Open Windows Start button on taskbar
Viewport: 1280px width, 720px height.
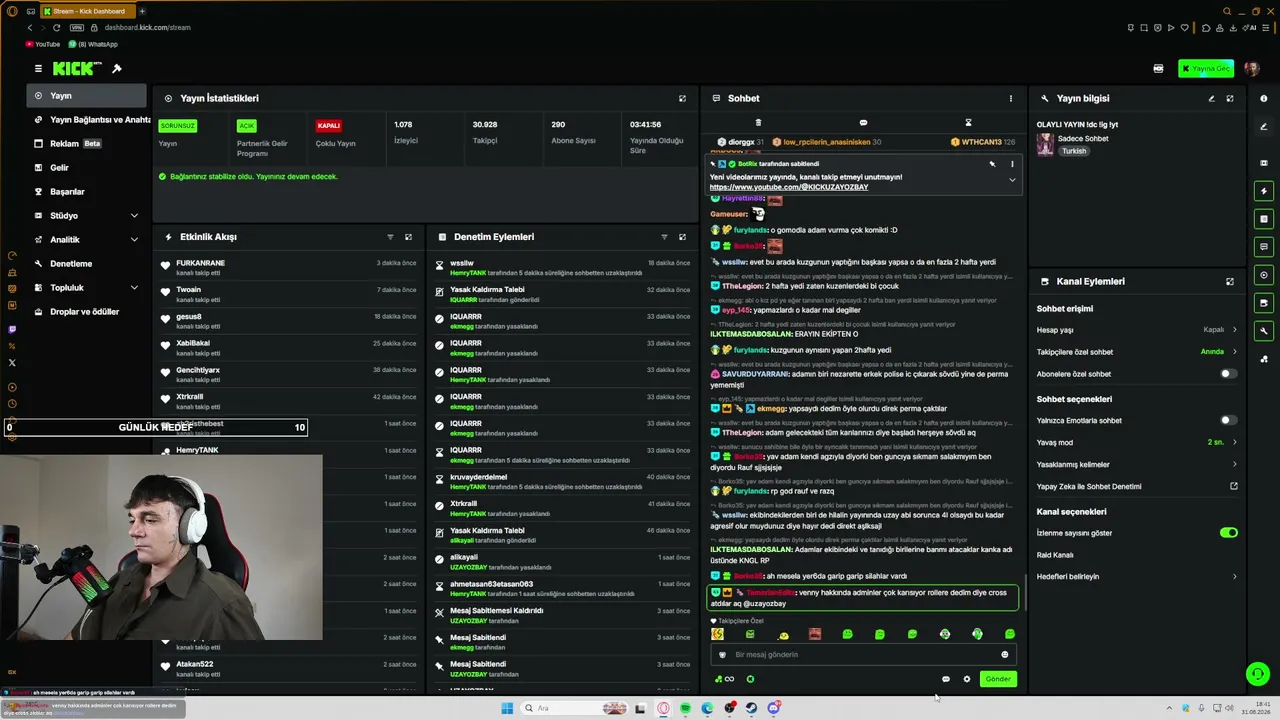[507, 708]
